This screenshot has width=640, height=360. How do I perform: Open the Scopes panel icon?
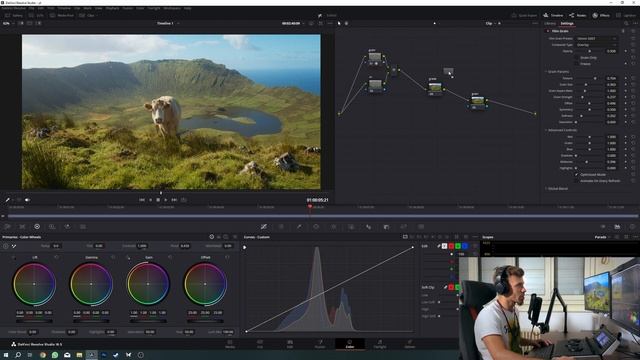point(617,227)
